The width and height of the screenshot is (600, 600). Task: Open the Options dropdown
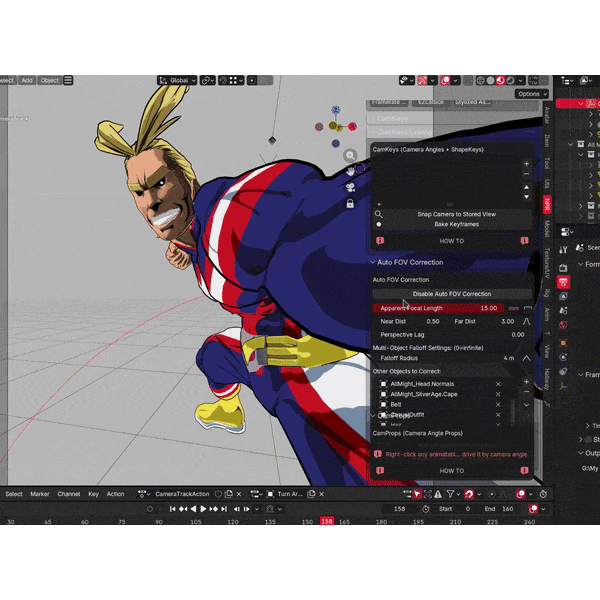click(x=532, y=94)
